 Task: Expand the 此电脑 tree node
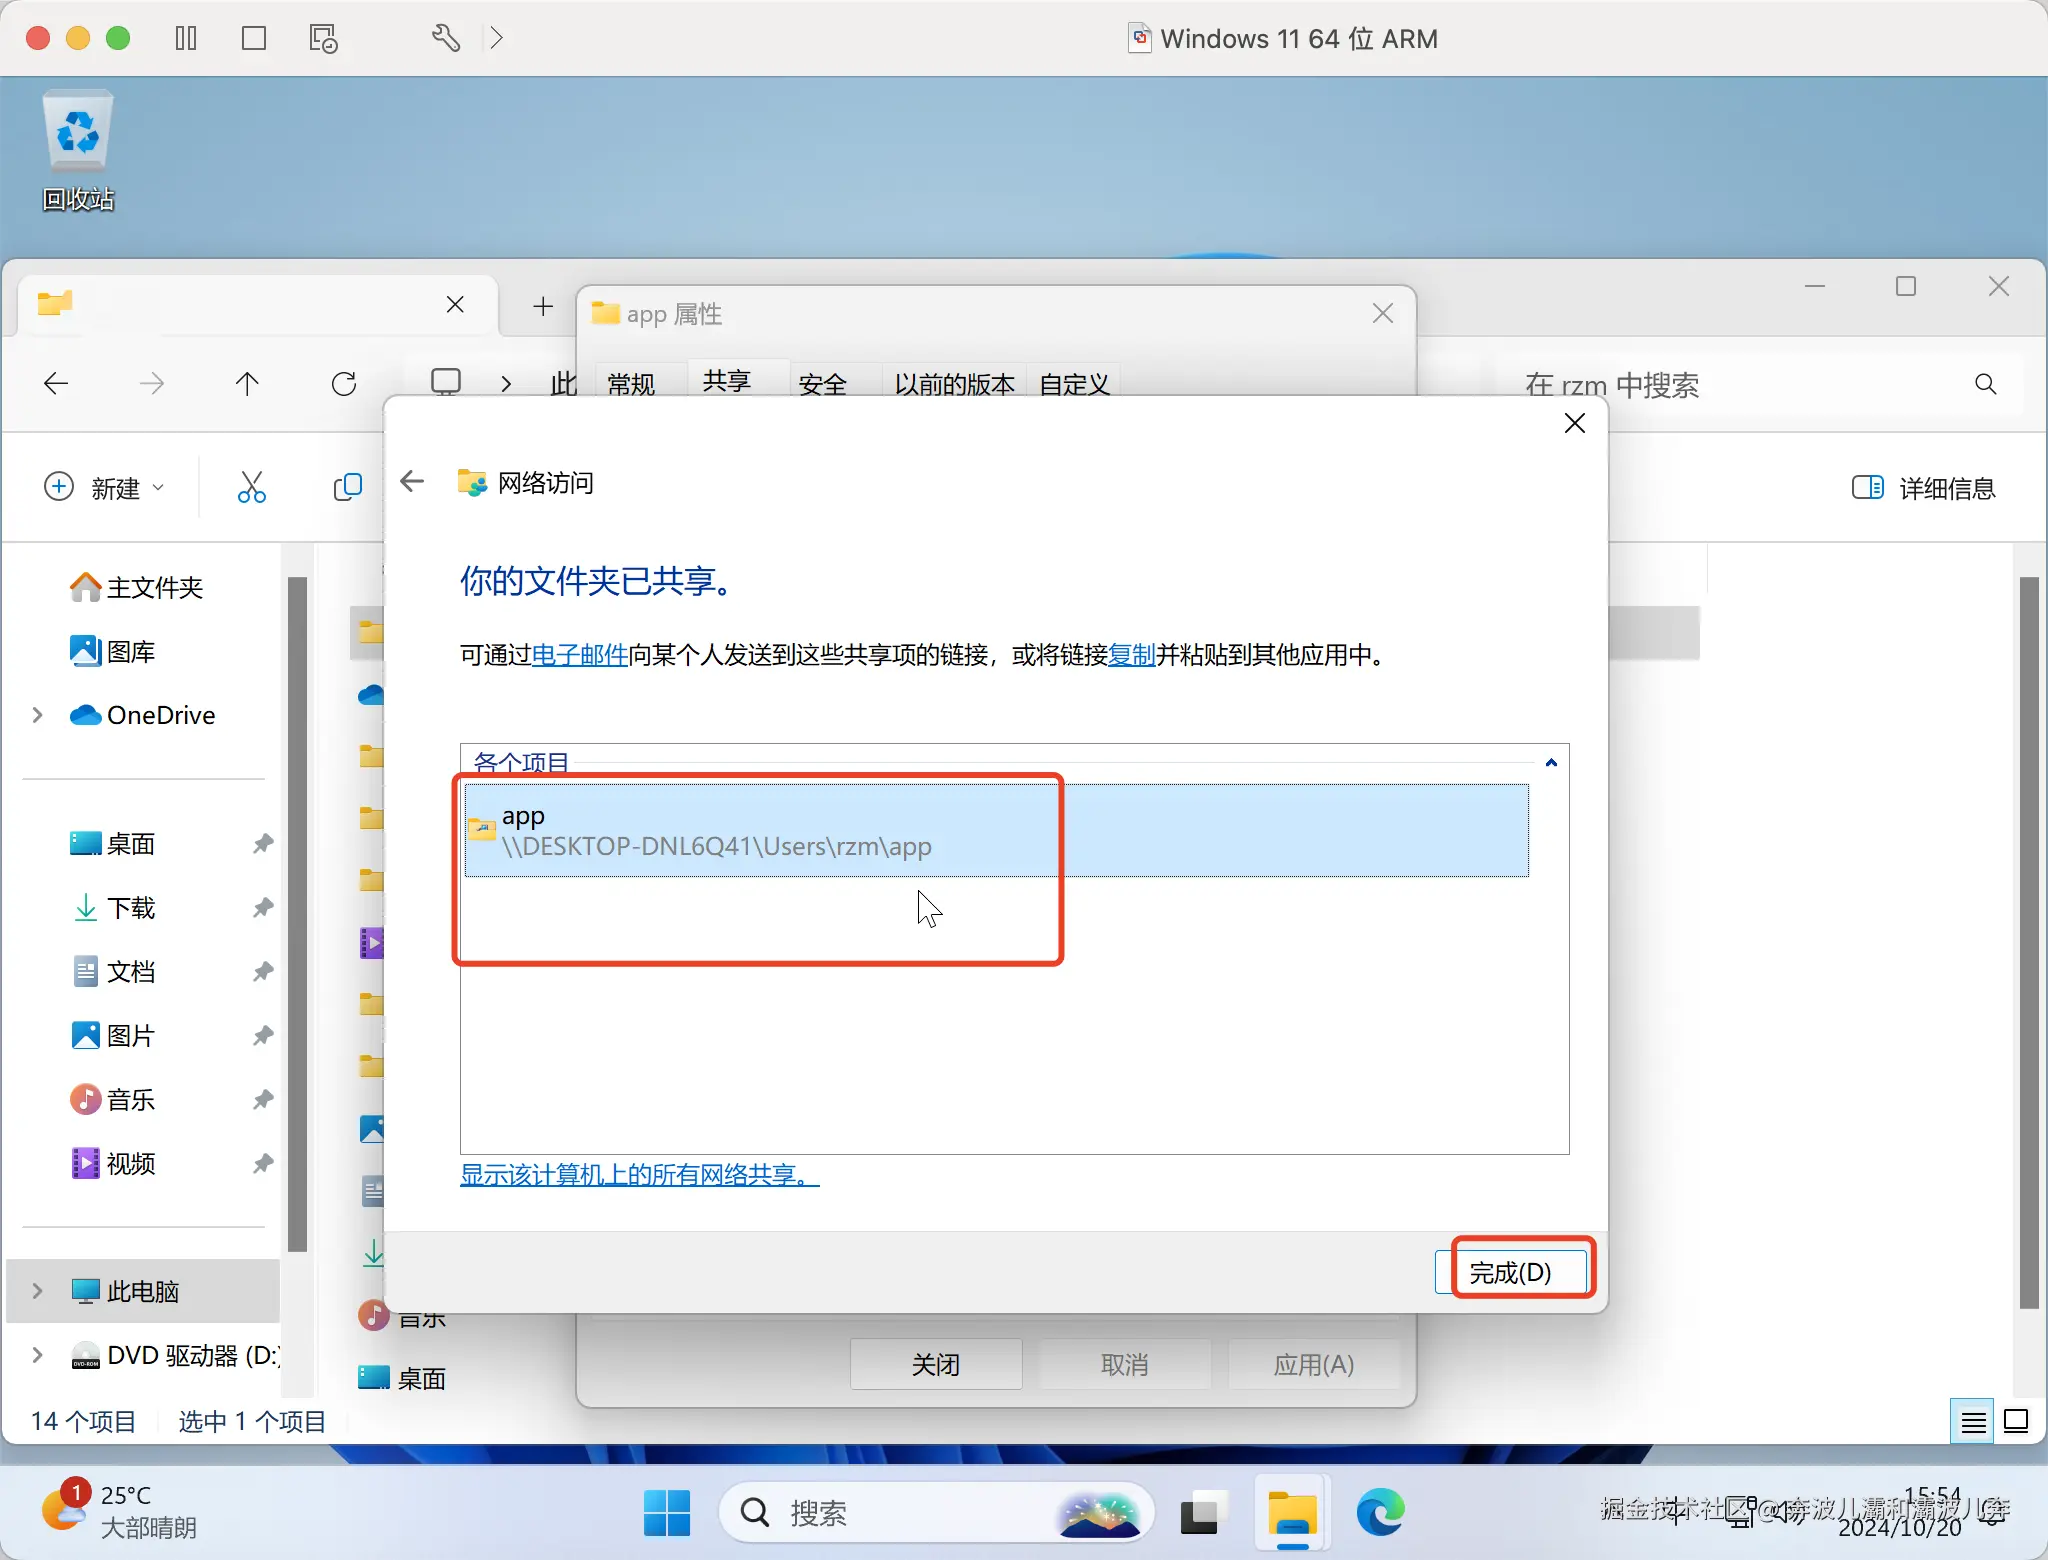tap(38, 1291)
